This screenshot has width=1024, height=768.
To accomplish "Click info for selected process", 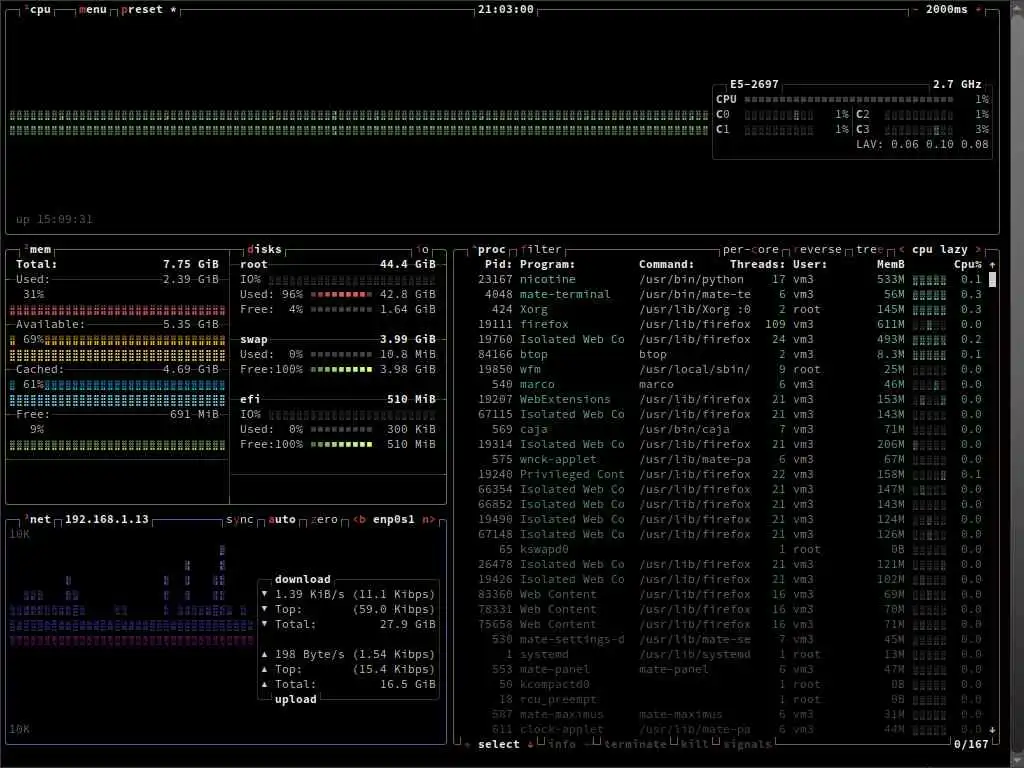I will tap(562, 744).
